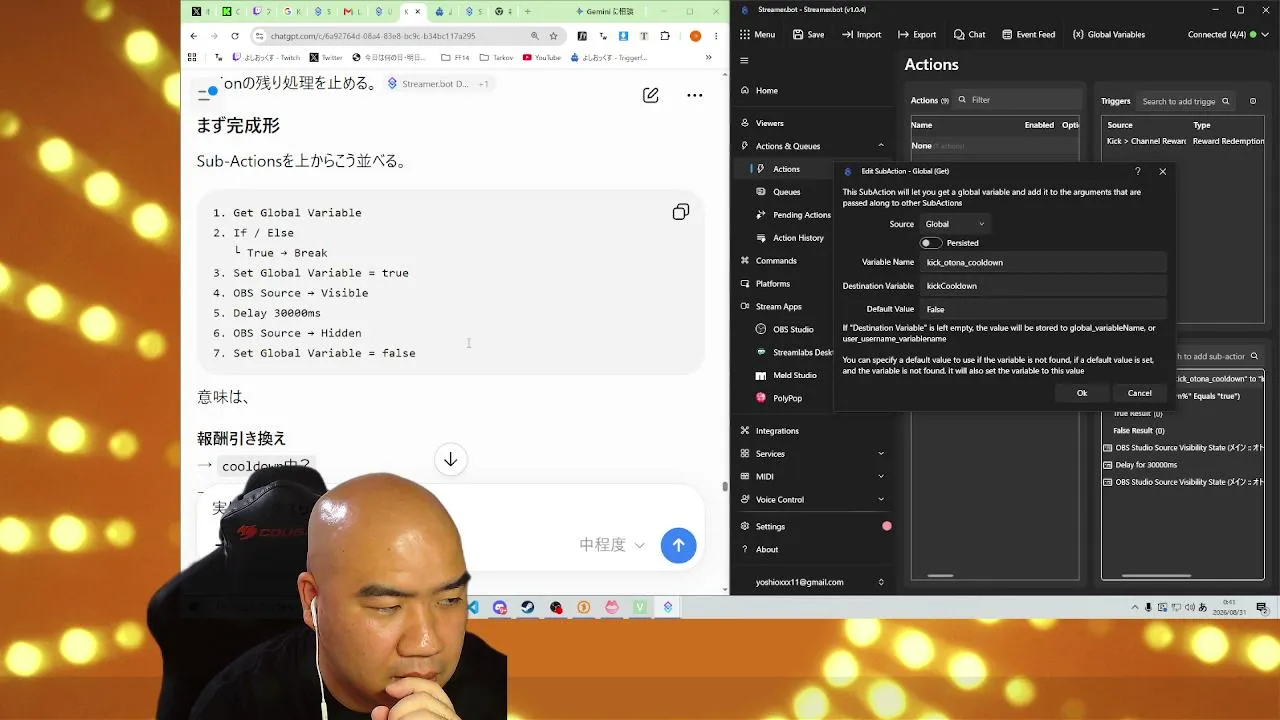Open the 中程度 model effort dropdown
This screenshot has height=720, width=1280.
click(612, 545)
